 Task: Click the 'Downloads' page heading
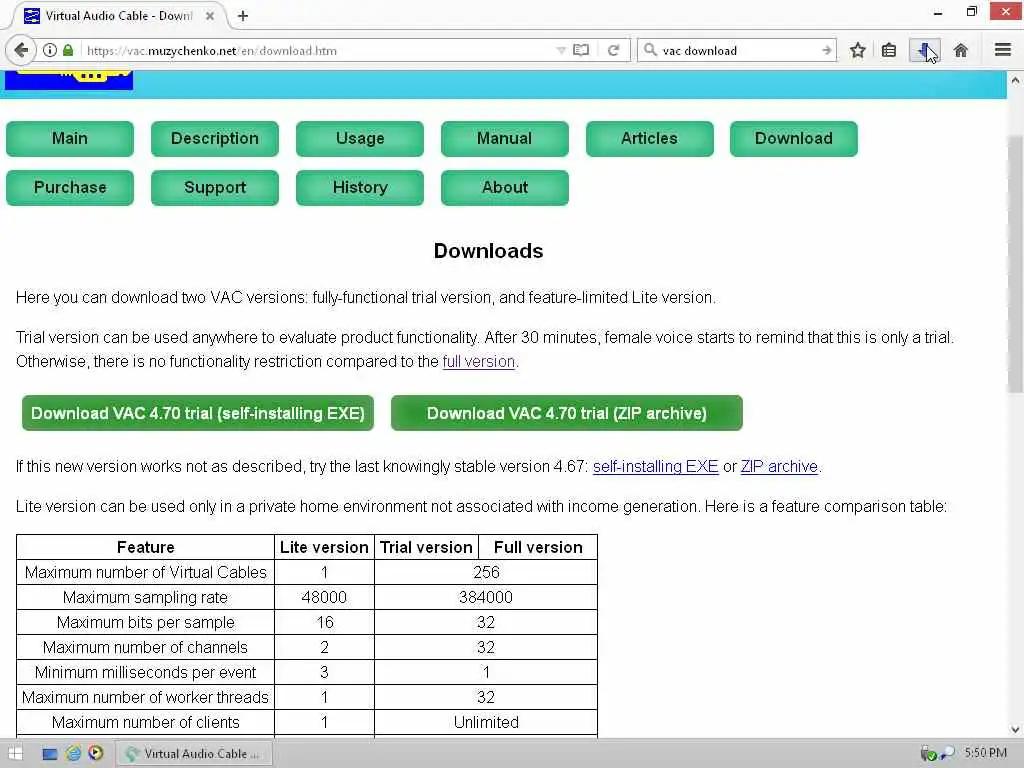[x=488, y=251]
